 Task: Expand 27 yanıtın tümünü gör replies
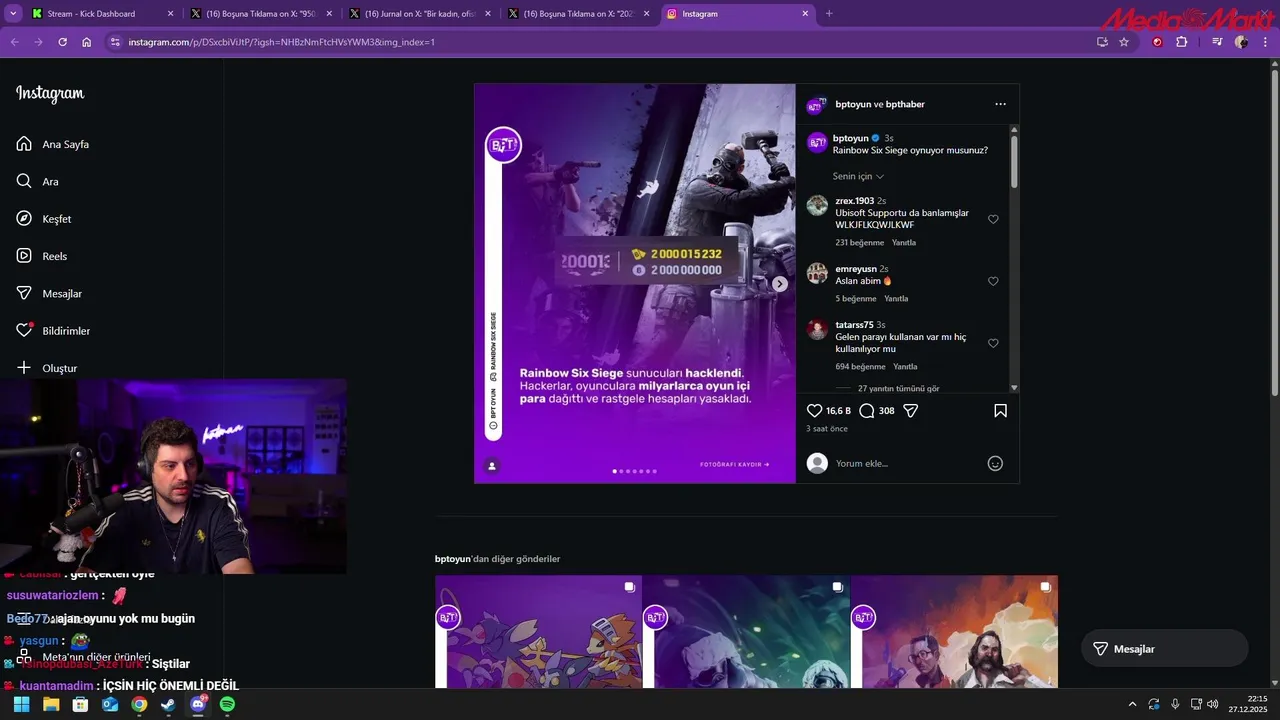(x=898, y=388)
